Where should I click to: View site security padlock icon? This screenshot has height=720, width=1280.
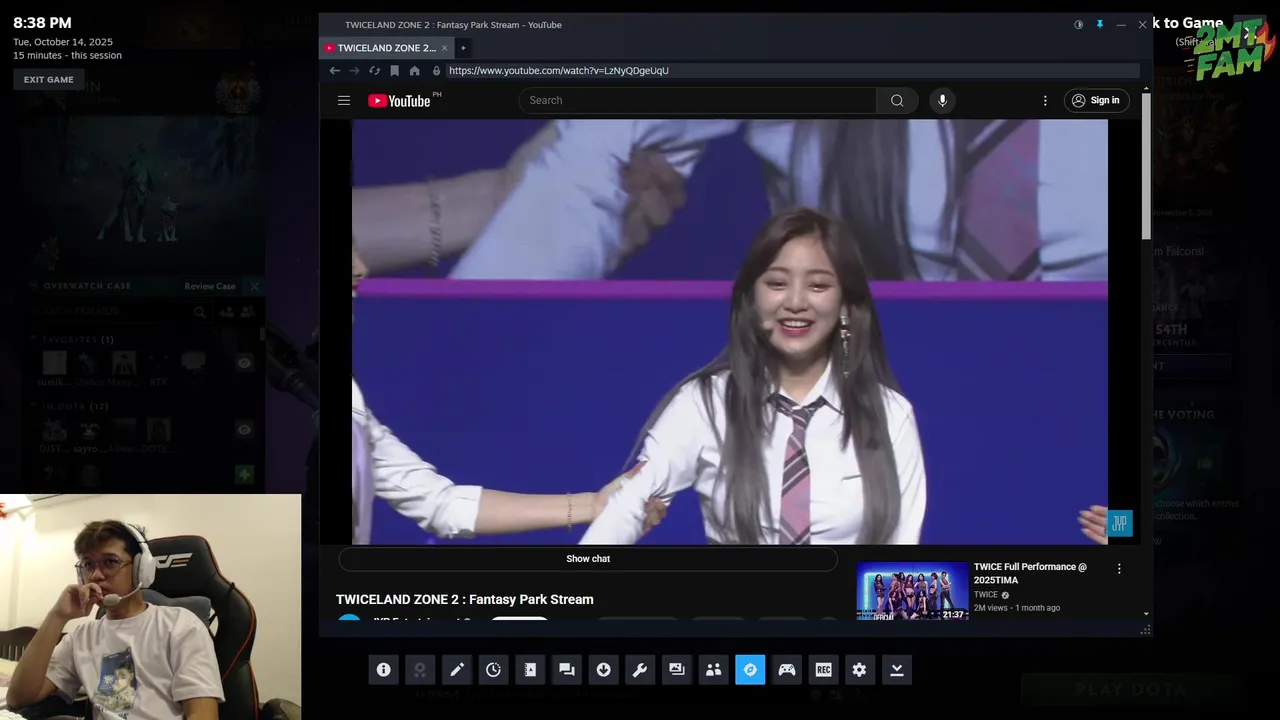point(436,71)
